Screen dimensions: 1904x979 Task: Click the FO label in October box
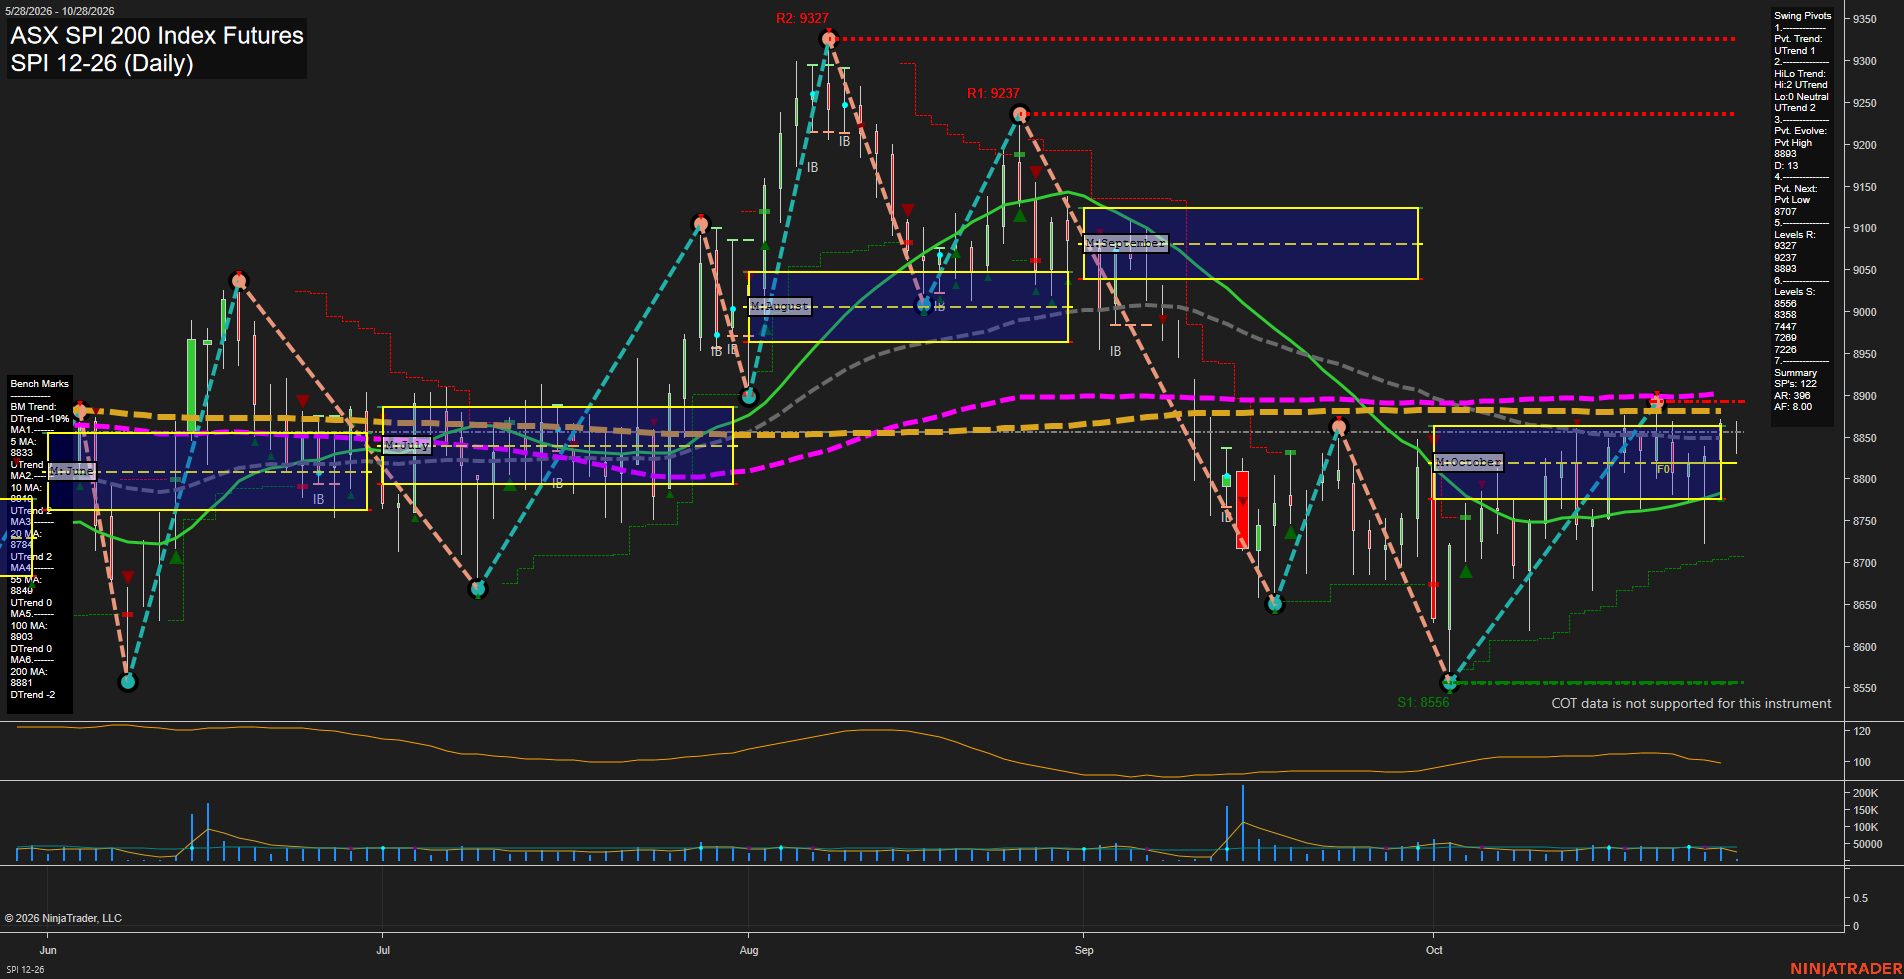coord(1664,469)
